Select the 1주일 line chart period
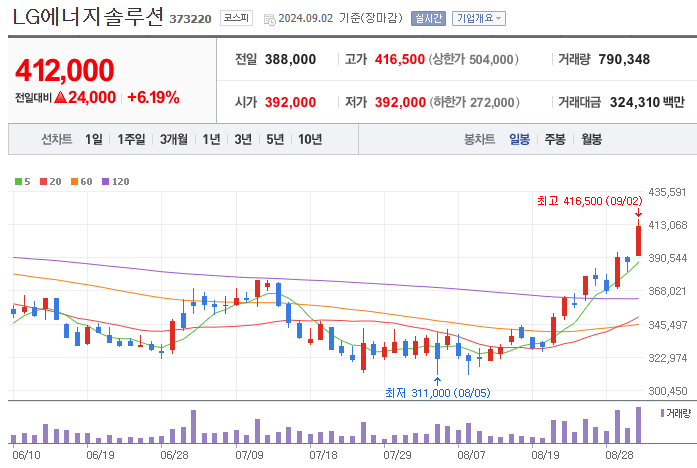 click(131, 140)
